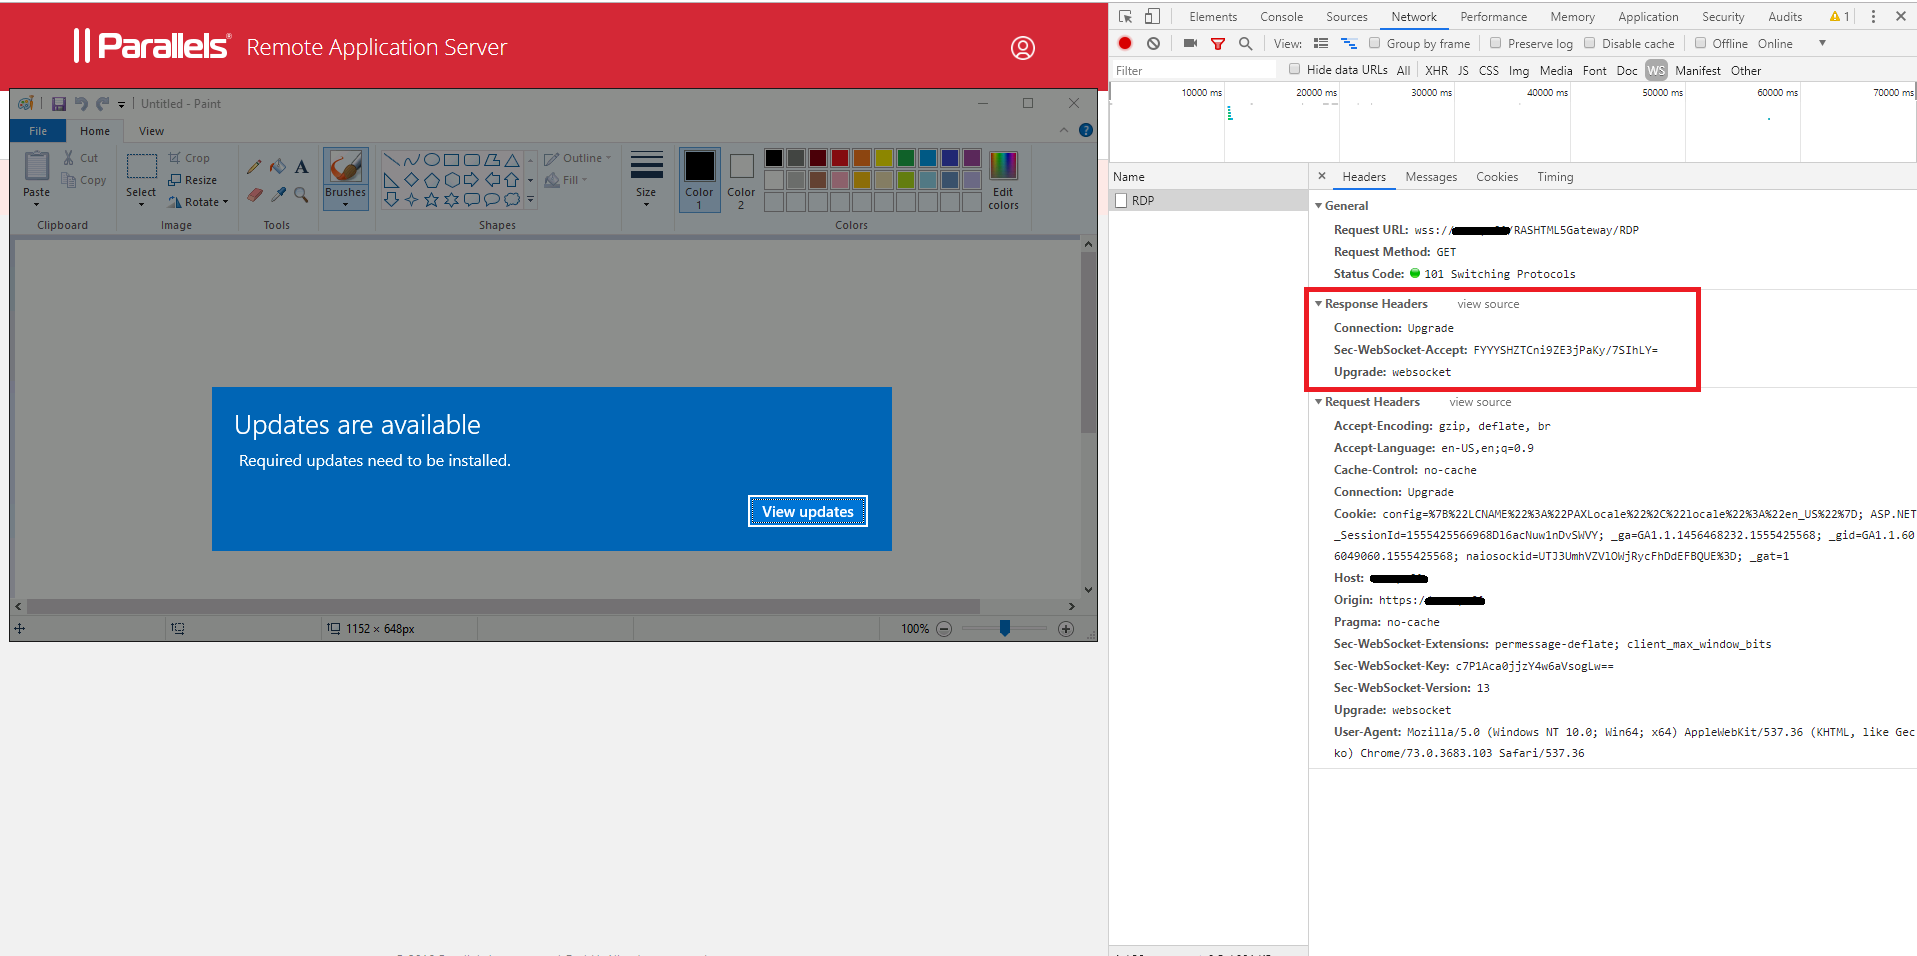
Task: Pick the red color swatch in Paint palette
Action: [840, 158]
